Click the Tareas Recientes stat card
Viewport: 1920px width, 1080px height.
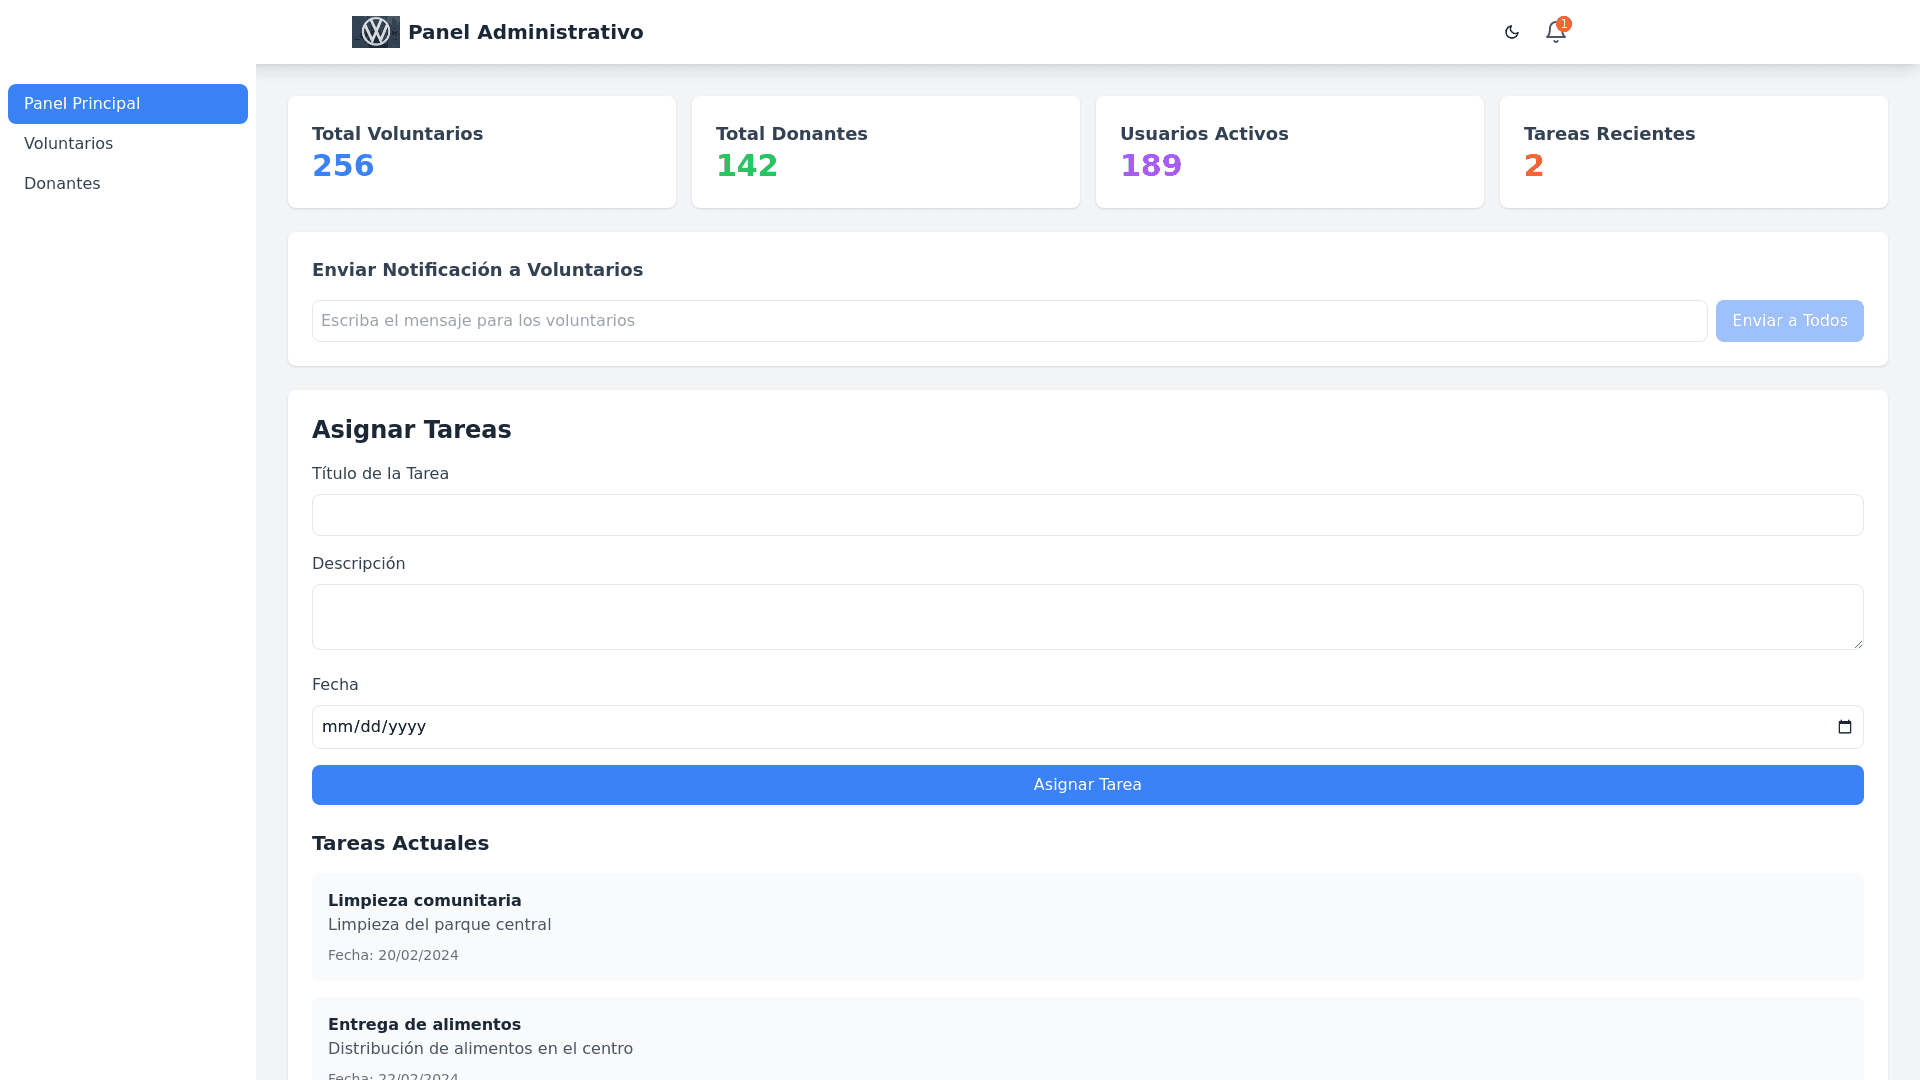coord(1693,152)
